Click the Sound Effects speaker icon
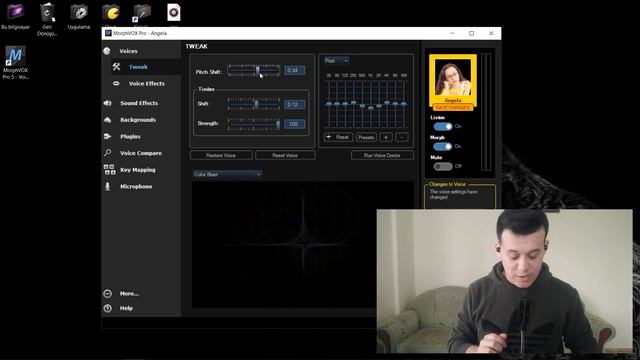Image resolution: width=640 pixels, height=360 pixels. (x=107, y=103)
